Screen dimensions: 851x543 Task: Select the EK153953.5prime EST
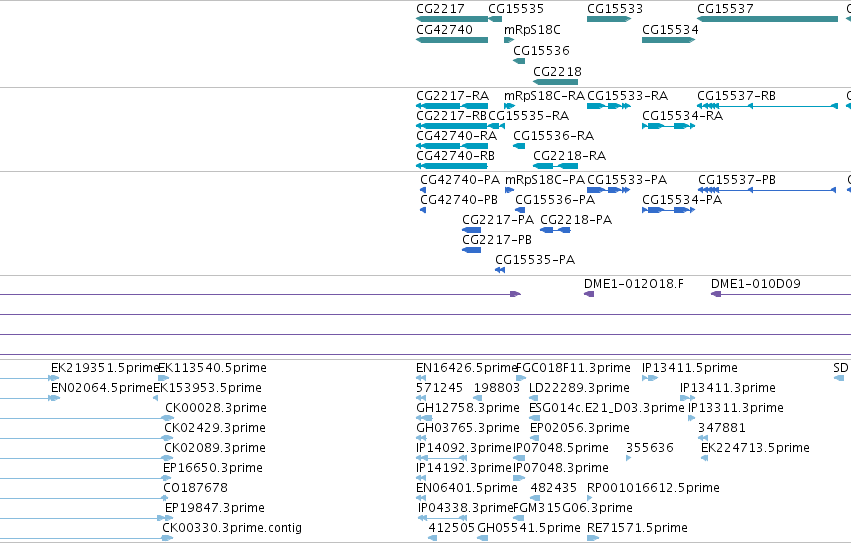point(155,399)
